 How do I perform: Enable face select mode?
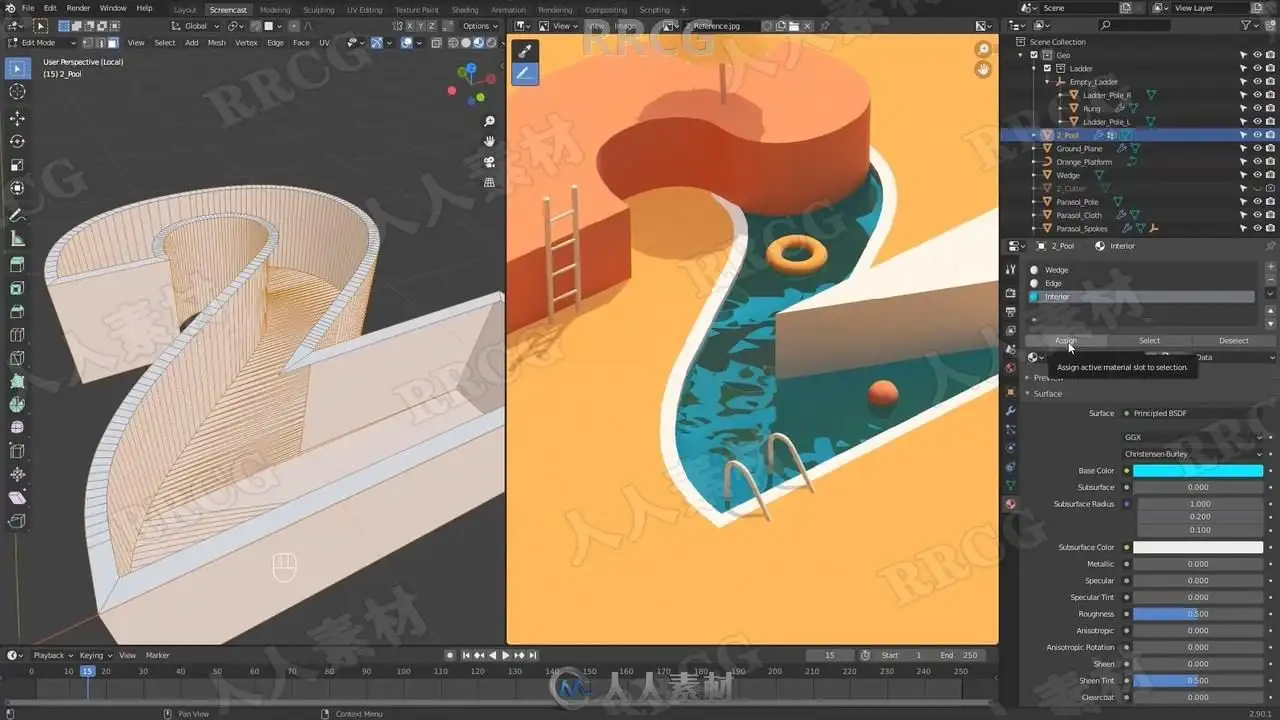click(113, 42)
